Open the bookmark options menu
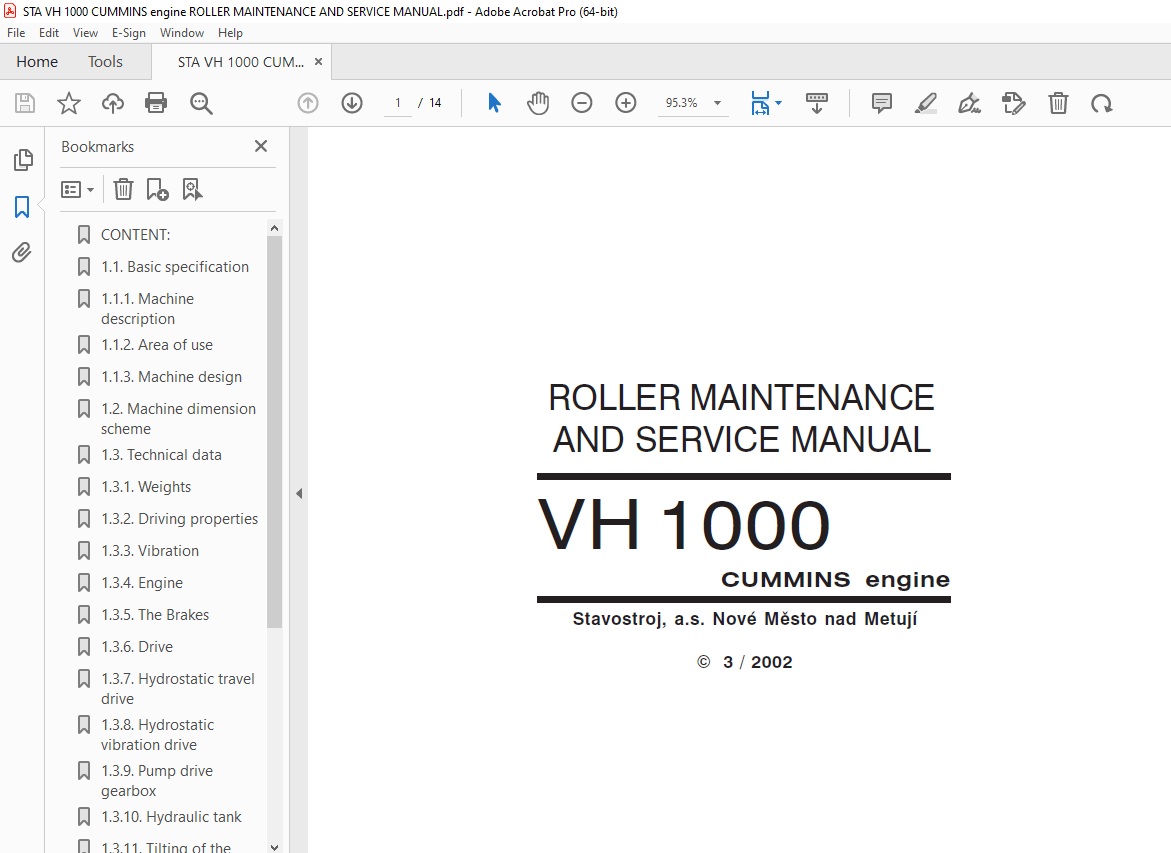The image size is (1171, 853). coord(77,189)
